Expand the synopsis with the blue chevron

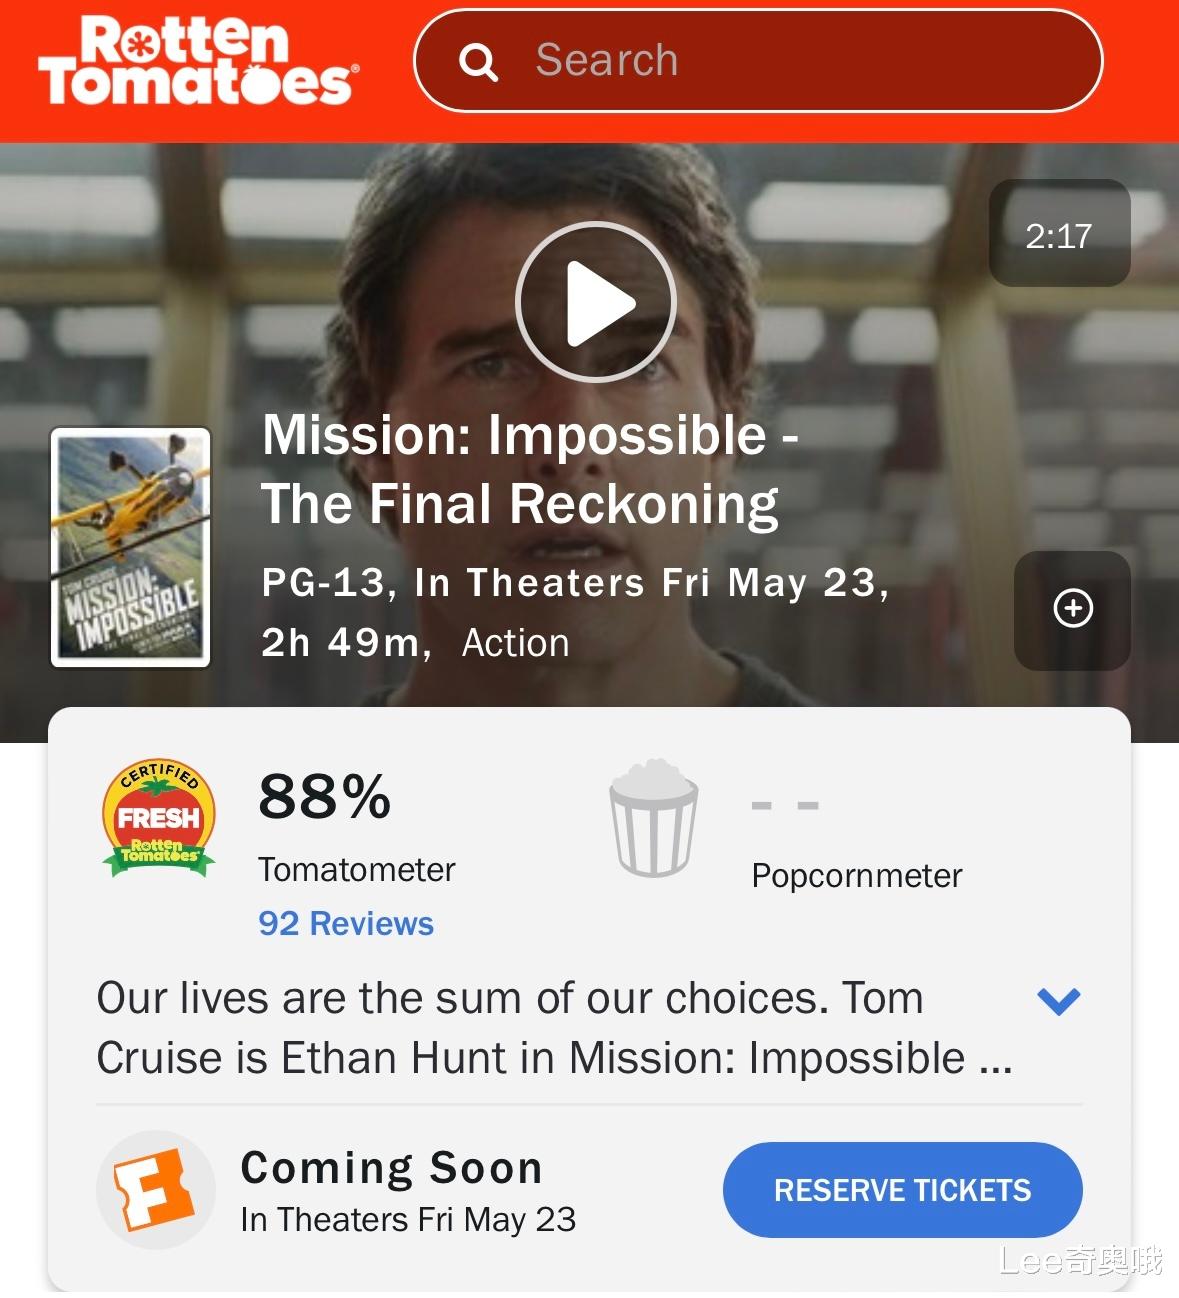[x=1059, y=1000]
